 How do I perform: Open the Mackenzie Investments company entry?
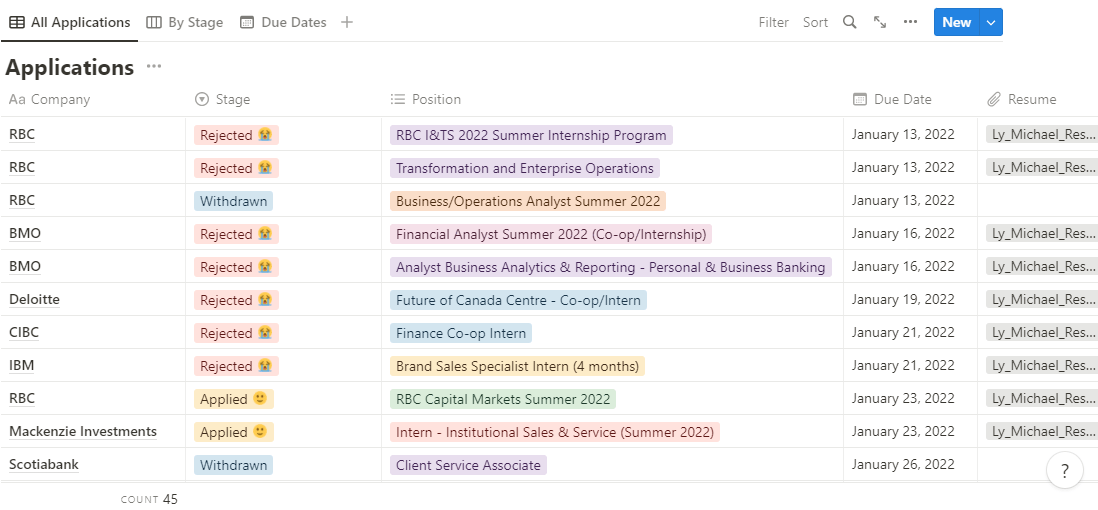point(83,432)
